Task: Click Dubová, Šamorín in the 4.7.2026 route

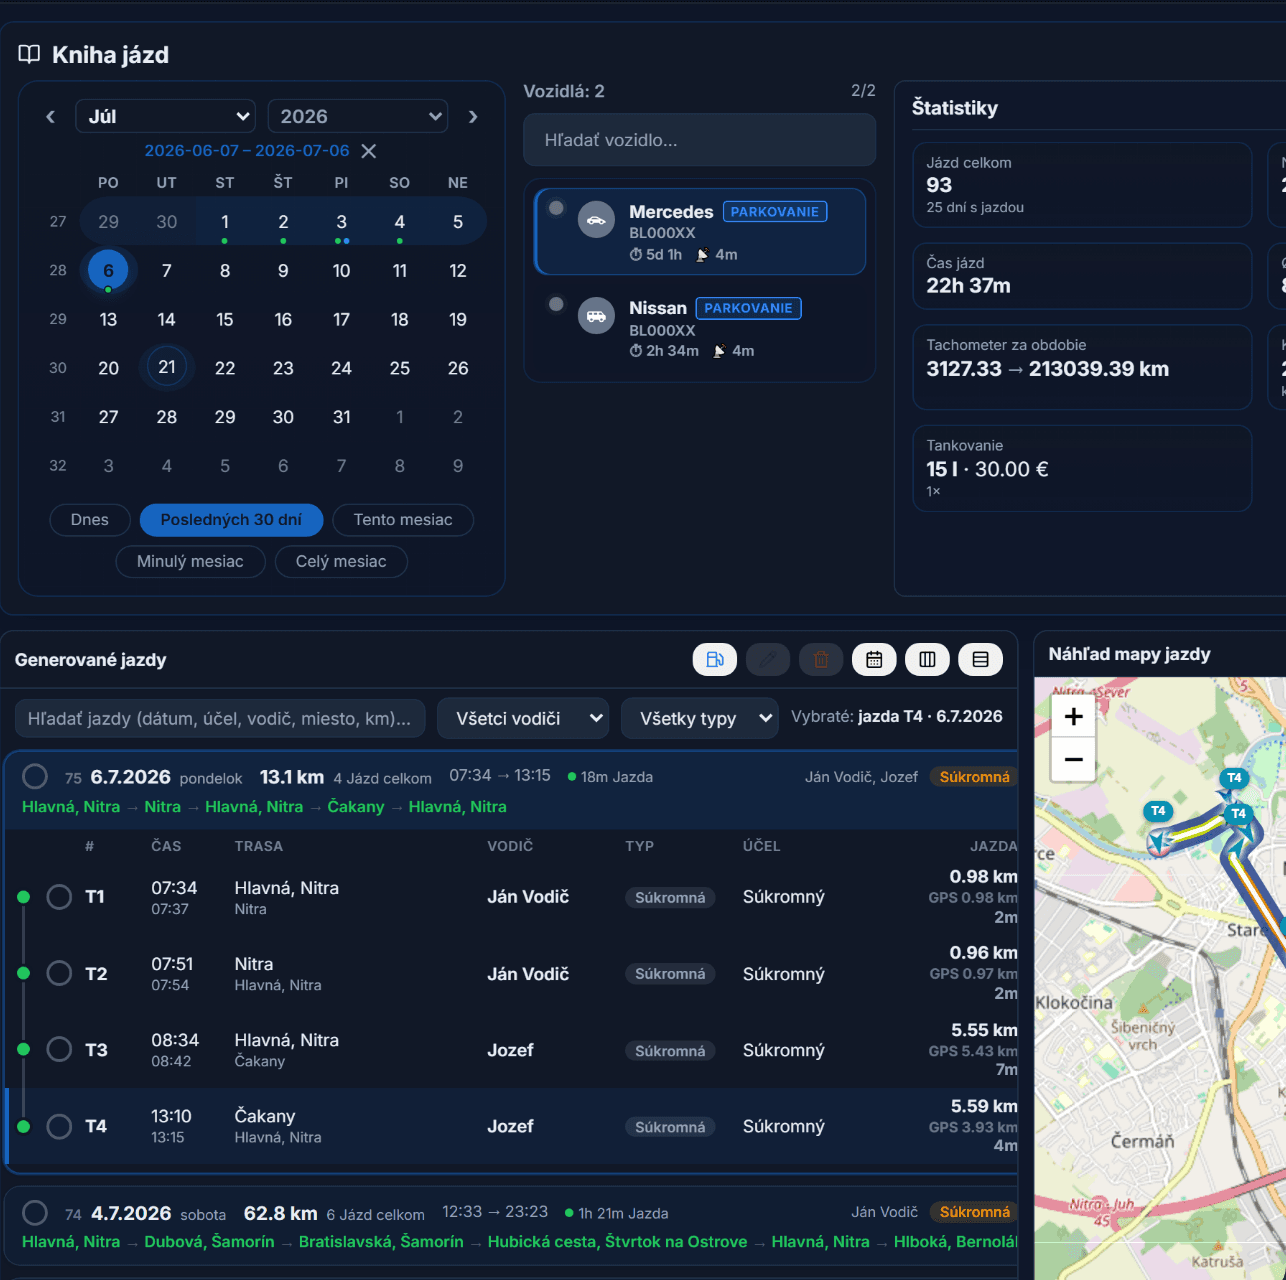Action: point(209,1242)
